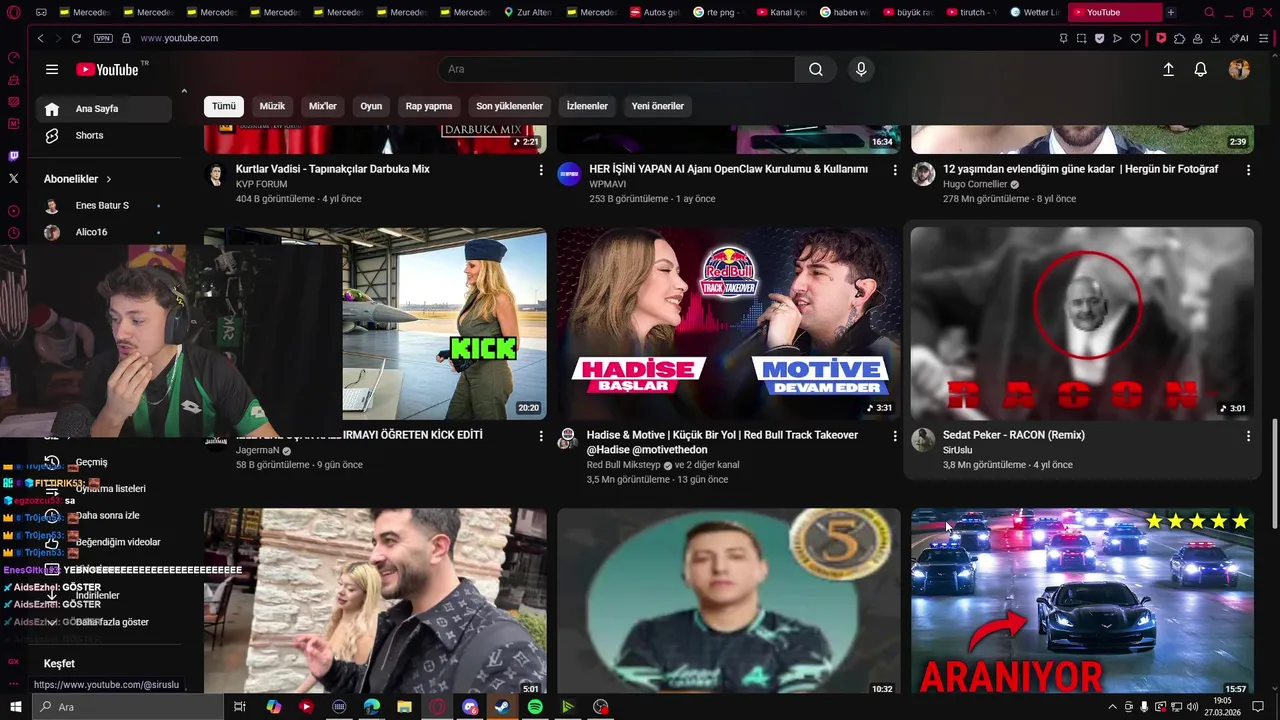The image size is (1280, 720).
Task: Open the YouTube upload/create icon
Action: pos(1168,69)
